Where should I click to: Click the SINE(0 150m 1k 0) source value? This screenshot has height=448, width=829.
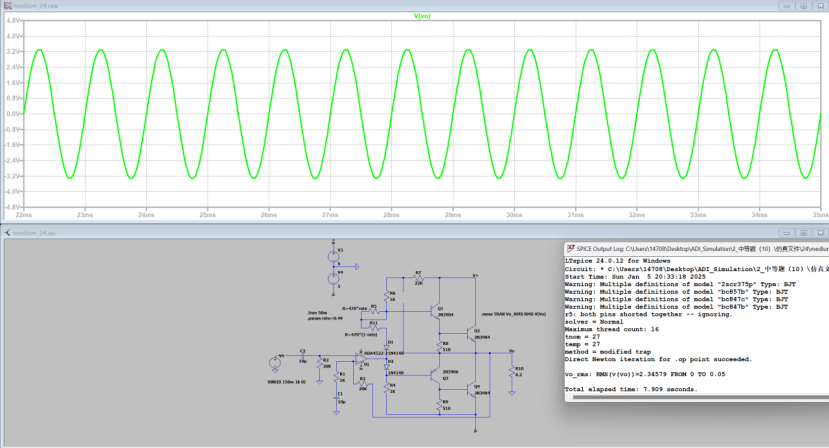tap(287, 382)
